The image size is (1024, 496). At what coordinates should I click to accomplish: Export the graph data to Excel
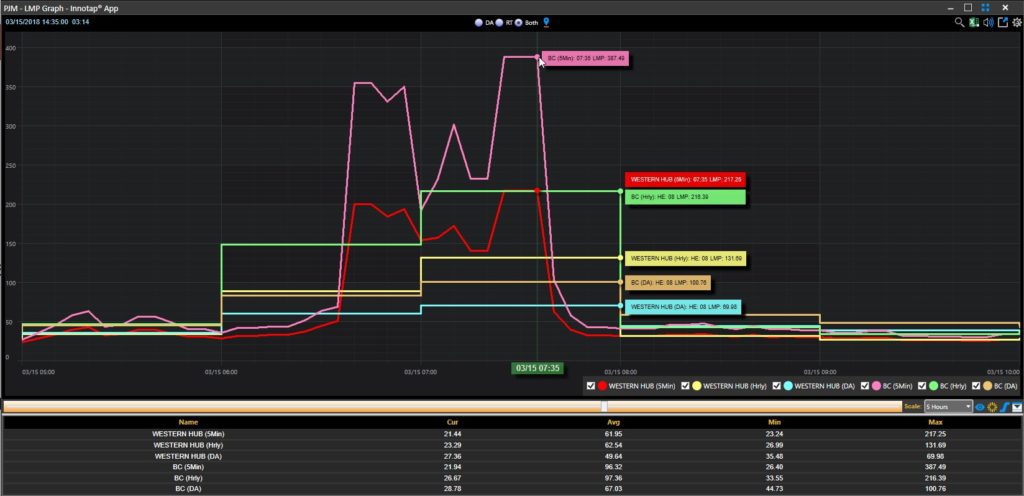(x=974, y=22)
